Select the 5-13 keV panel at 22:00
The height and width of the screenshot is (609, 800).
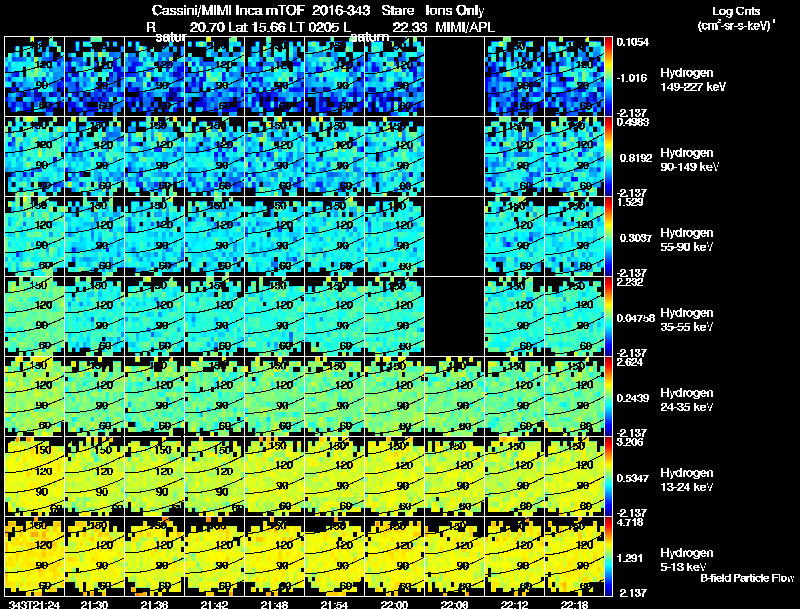pyautogui.click(x=394, y=556)
